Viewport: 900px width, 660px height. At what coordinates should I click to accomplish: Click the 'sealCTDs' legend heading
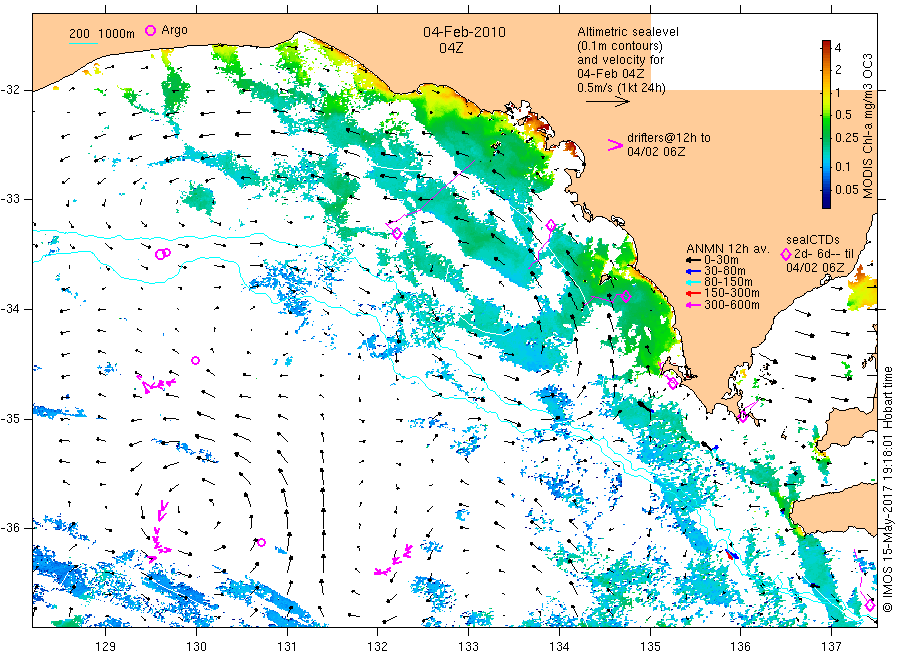813,240
